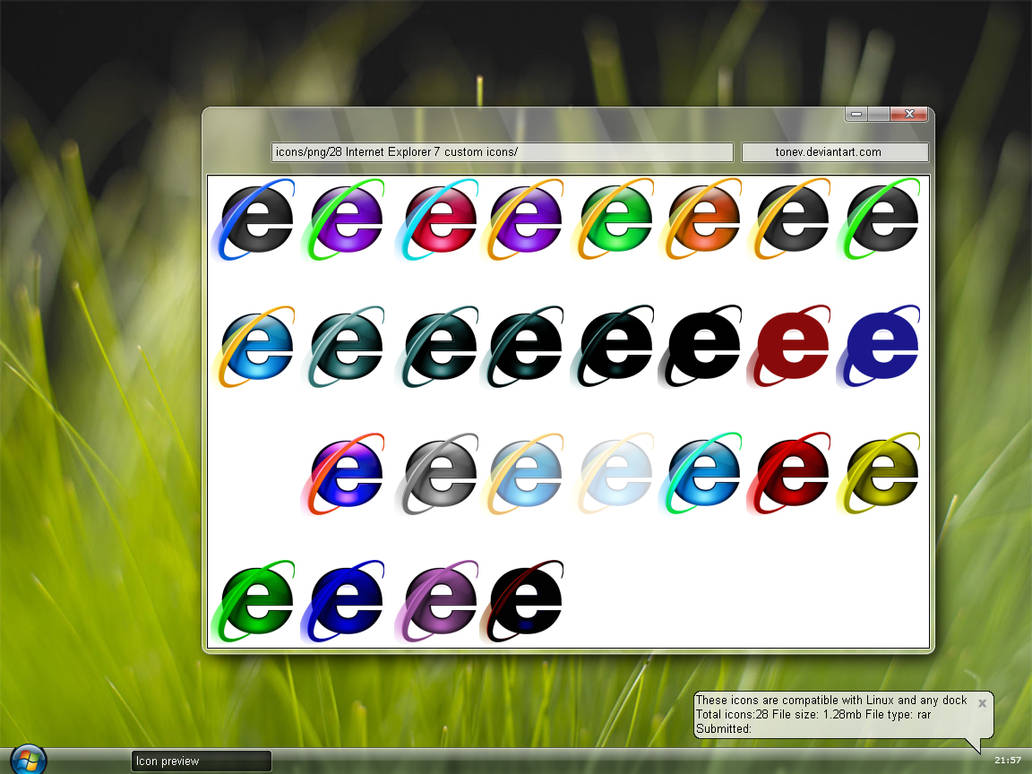Open the tonev.deviantart.com link box
This screenshot has width=1032, height=774.
click(835, 152)
